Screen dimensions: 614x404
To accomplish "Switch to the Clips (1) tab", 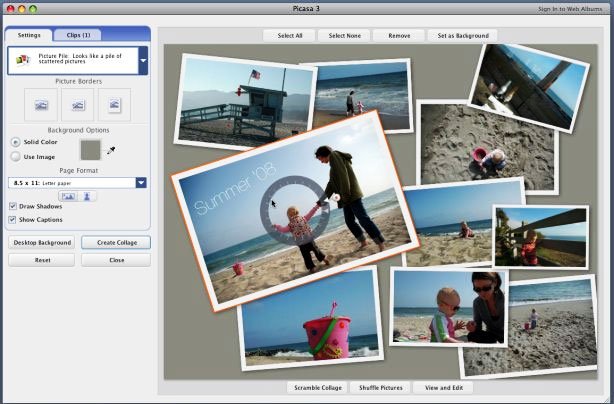I will (78, 35).
